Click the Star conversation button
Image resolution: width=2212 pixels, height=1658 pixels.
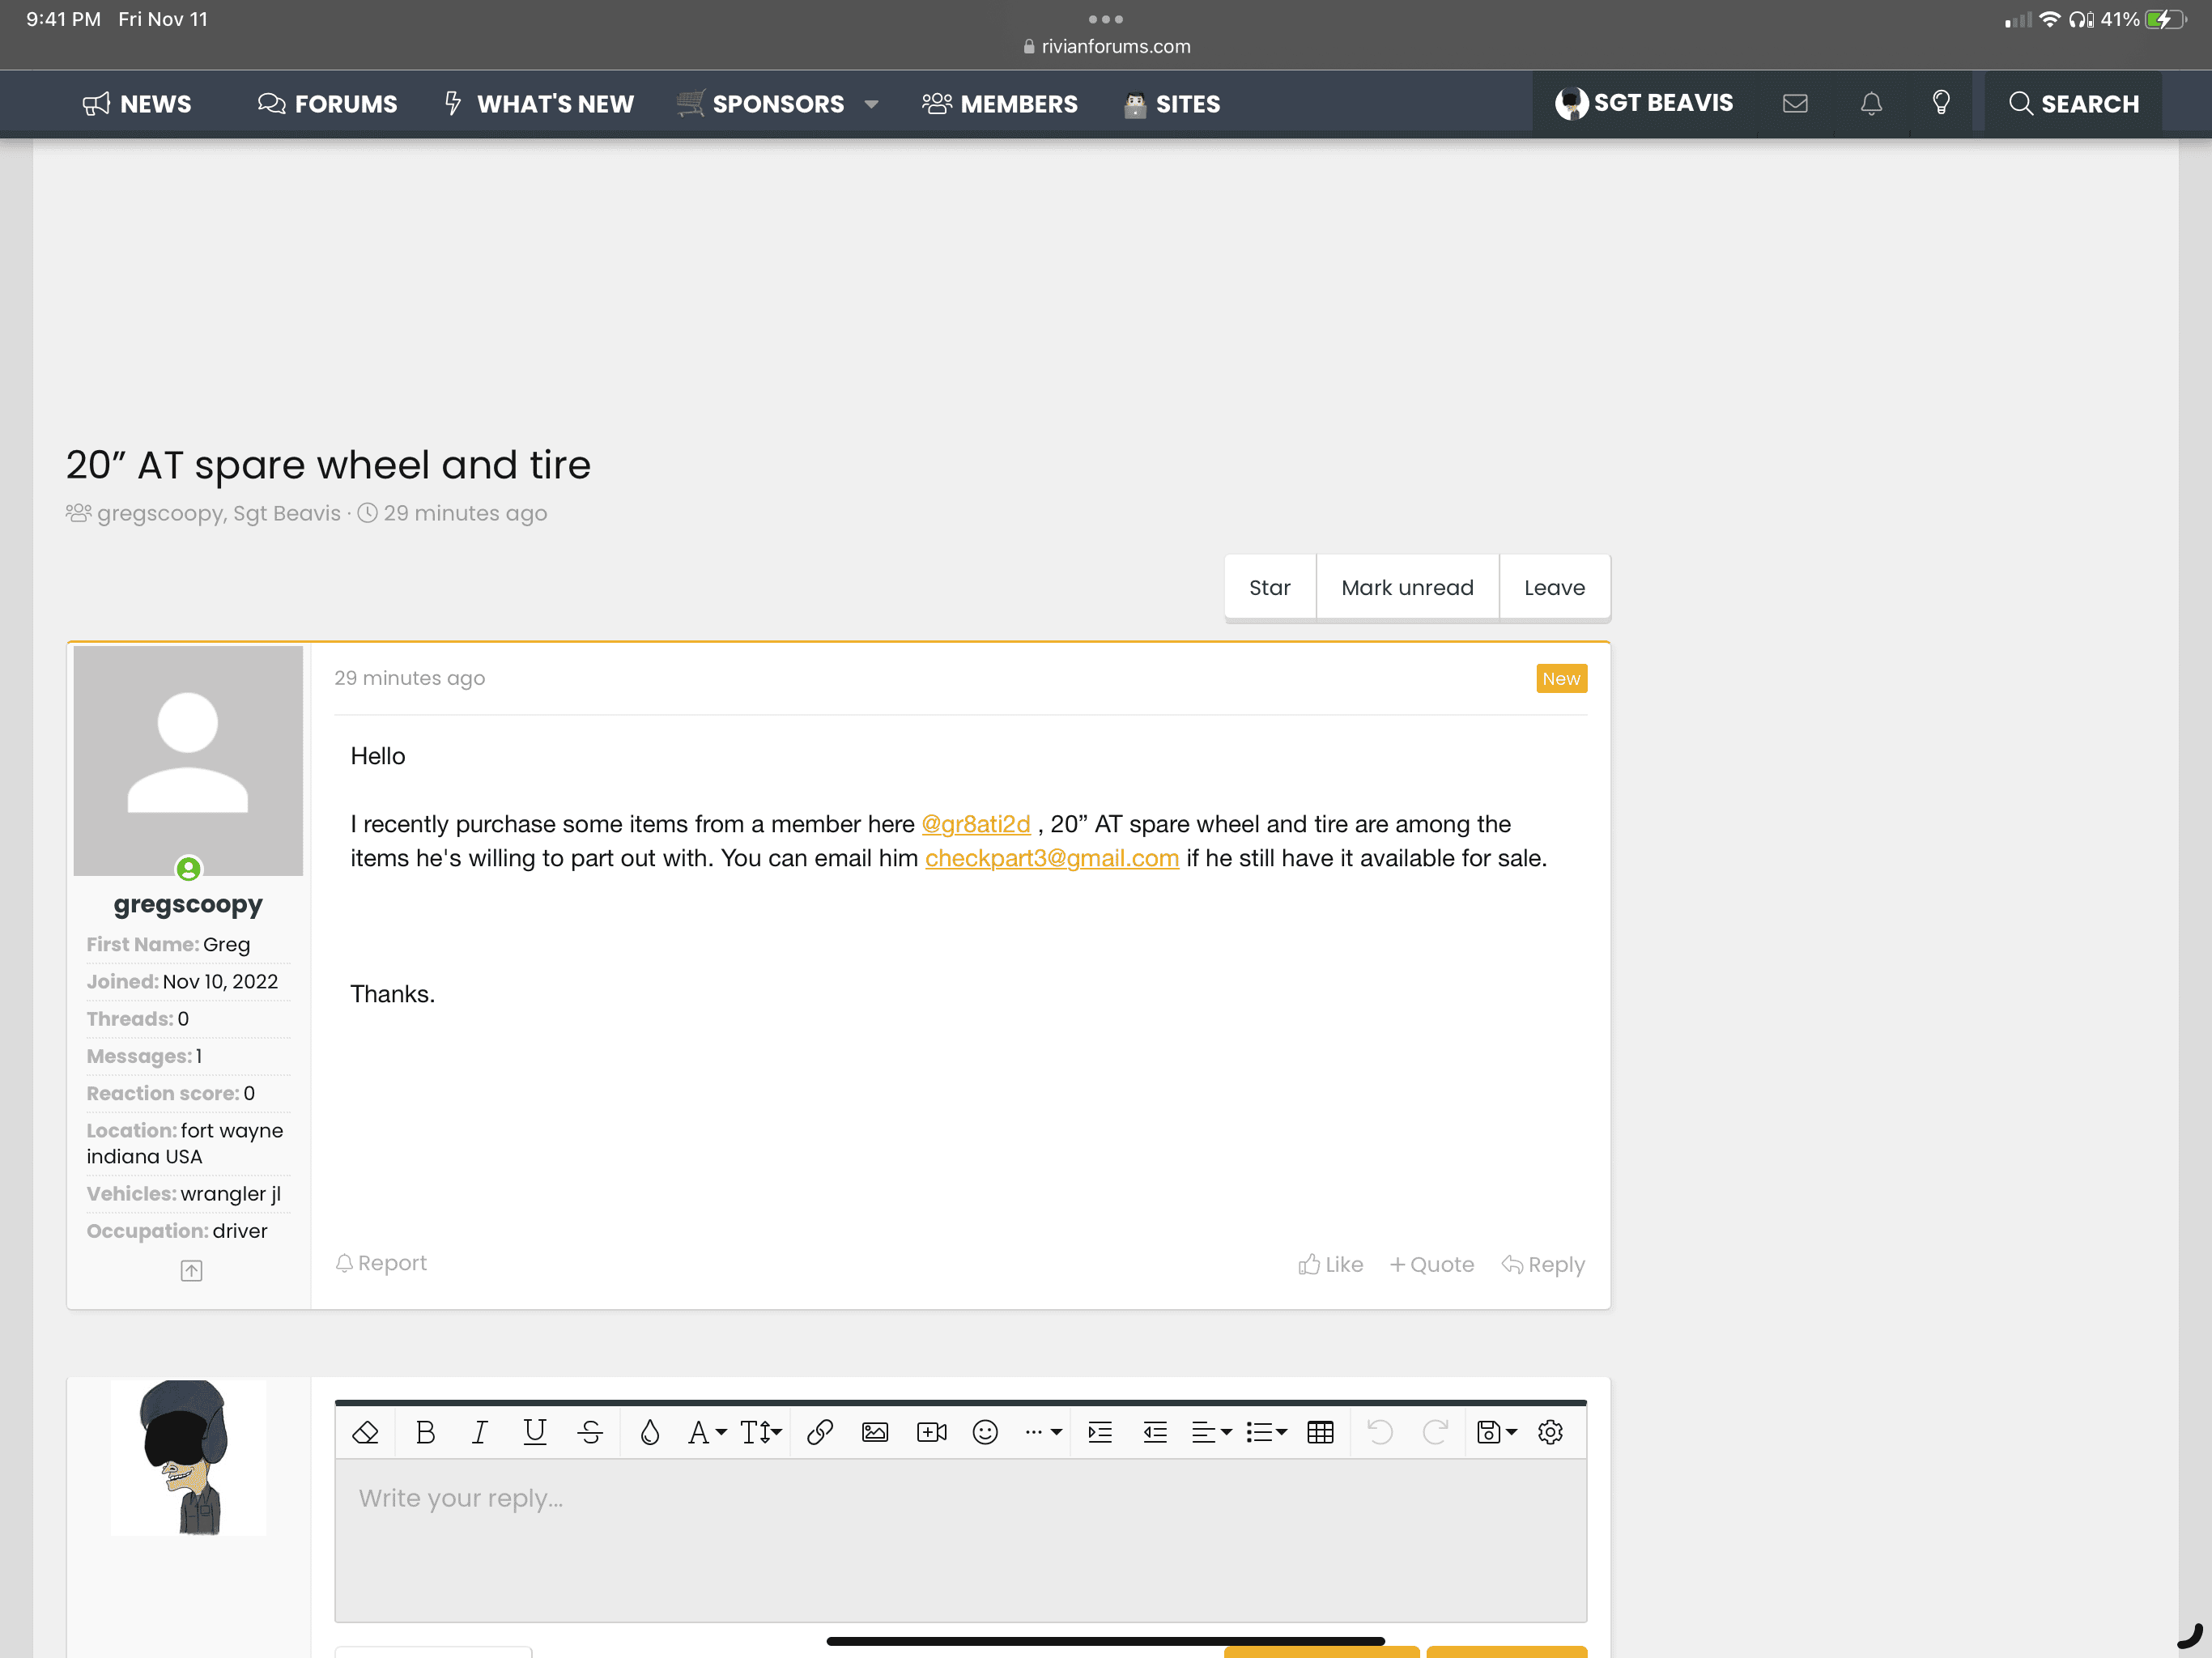point(1270,587)
